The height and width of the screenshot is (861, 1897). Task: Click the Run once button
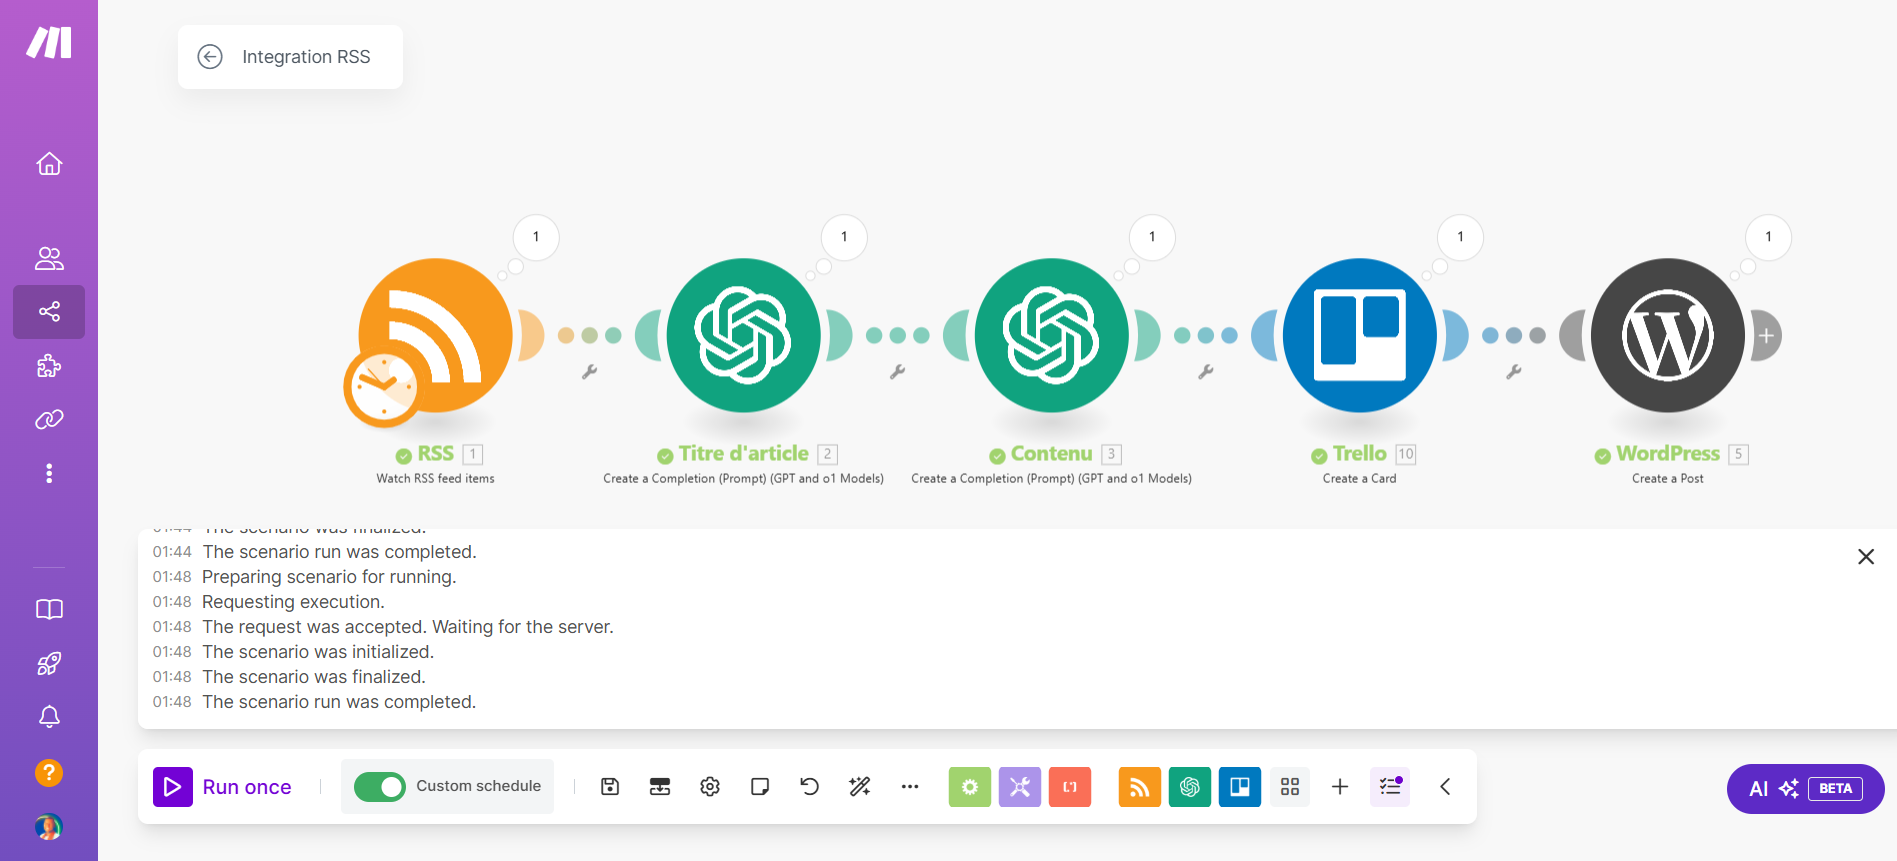[222, 787]
